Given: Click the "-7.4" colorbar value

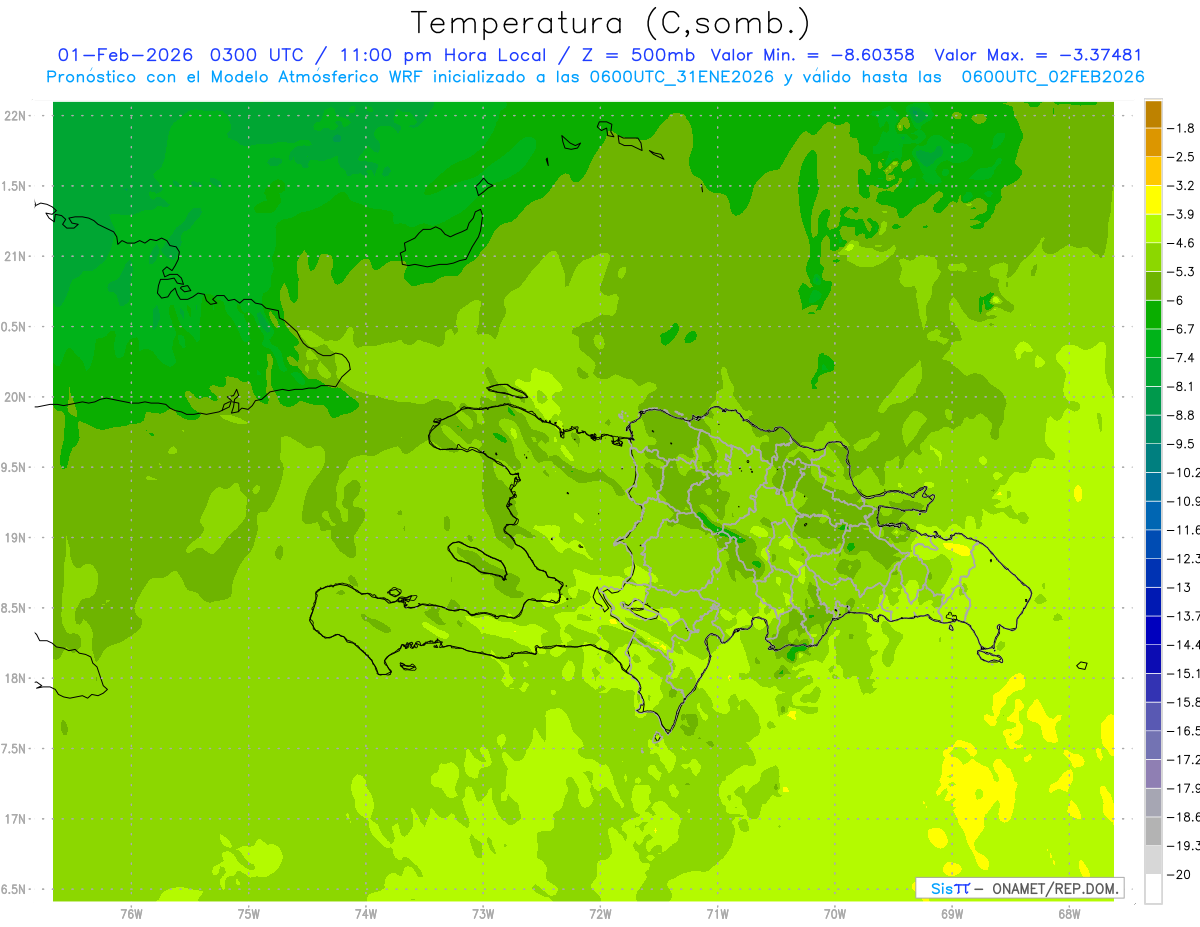Looking at the screenshot, I should click(x=1181, y=357).
